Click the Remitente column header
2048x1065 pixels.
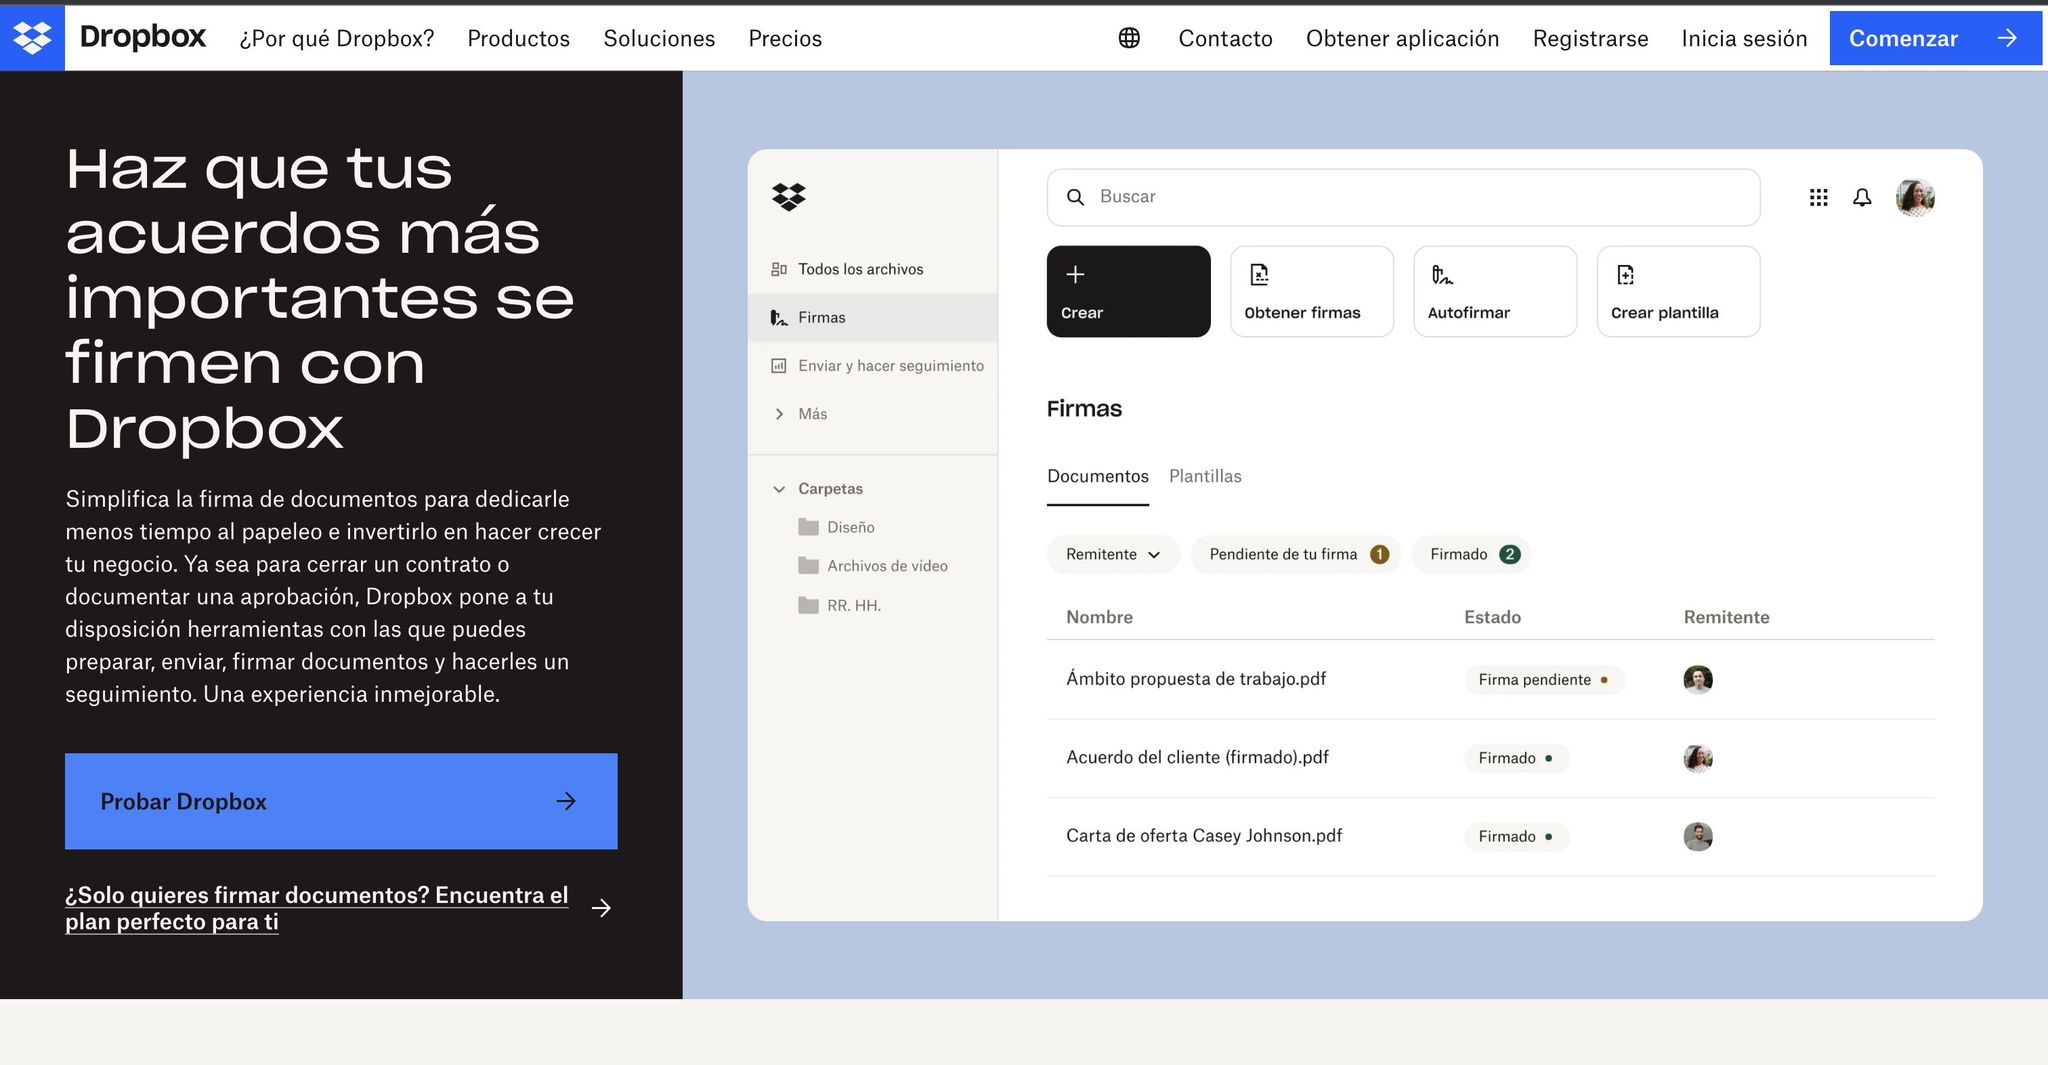pos(1726,617)
